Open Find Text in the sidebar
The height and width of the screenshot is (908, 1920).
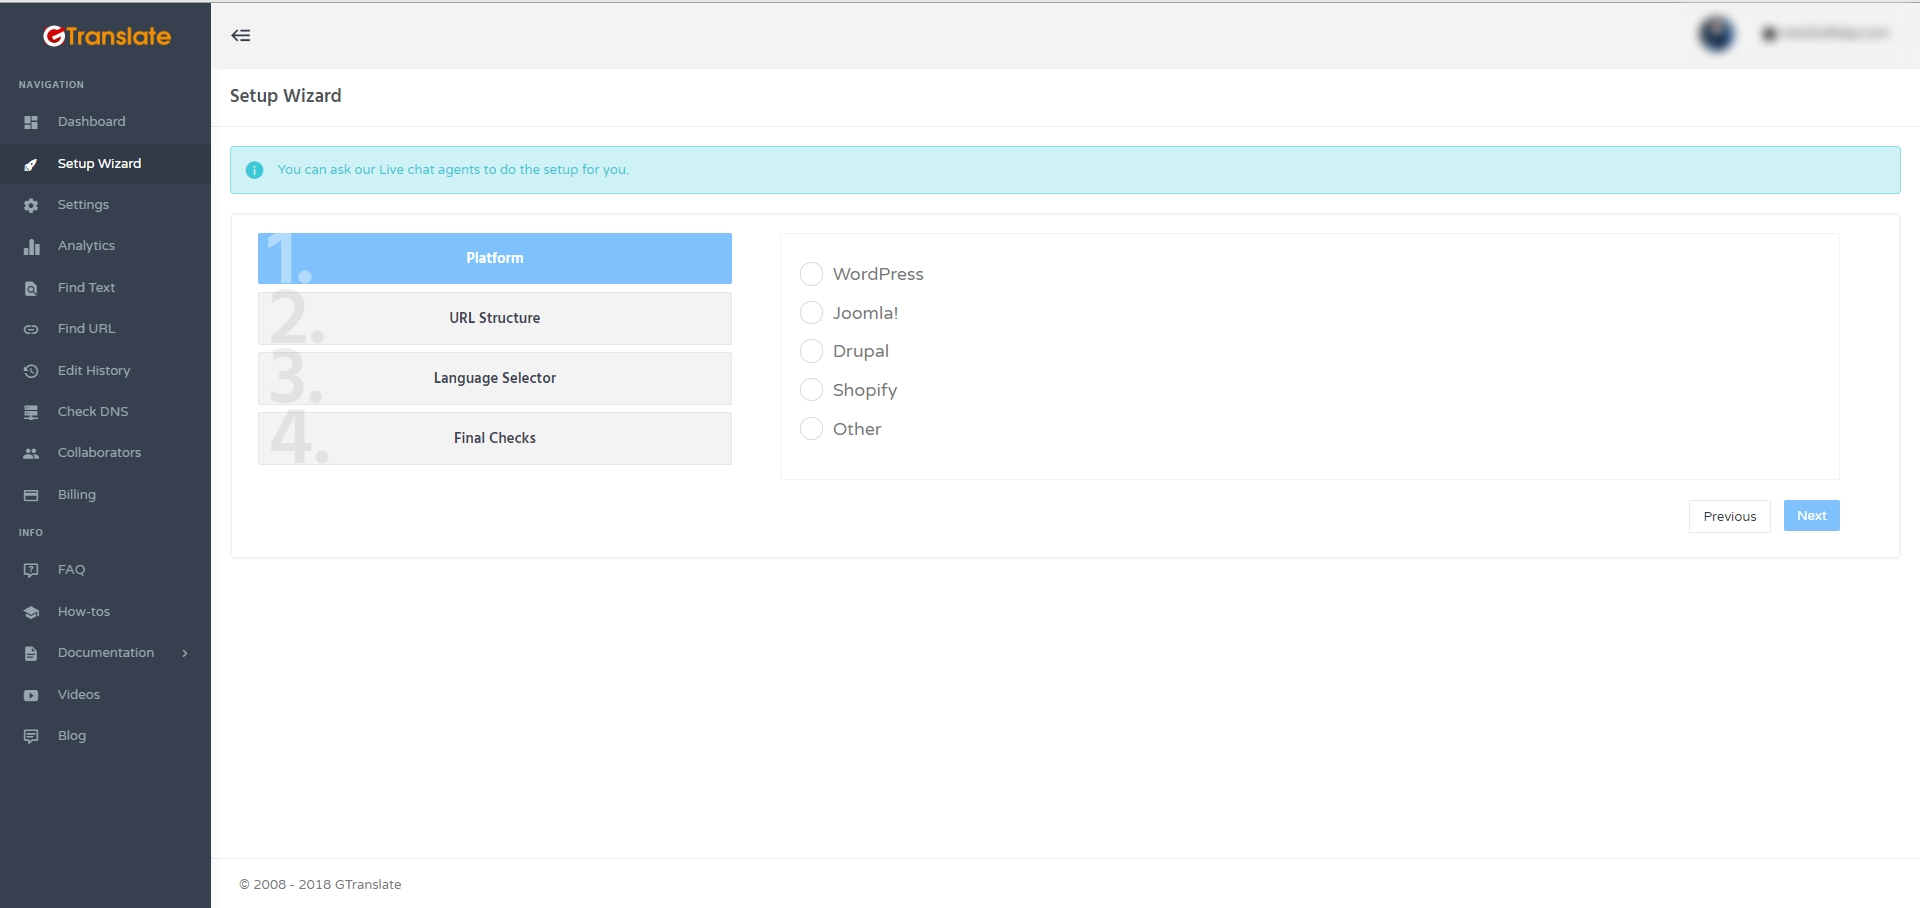(86, 287)
